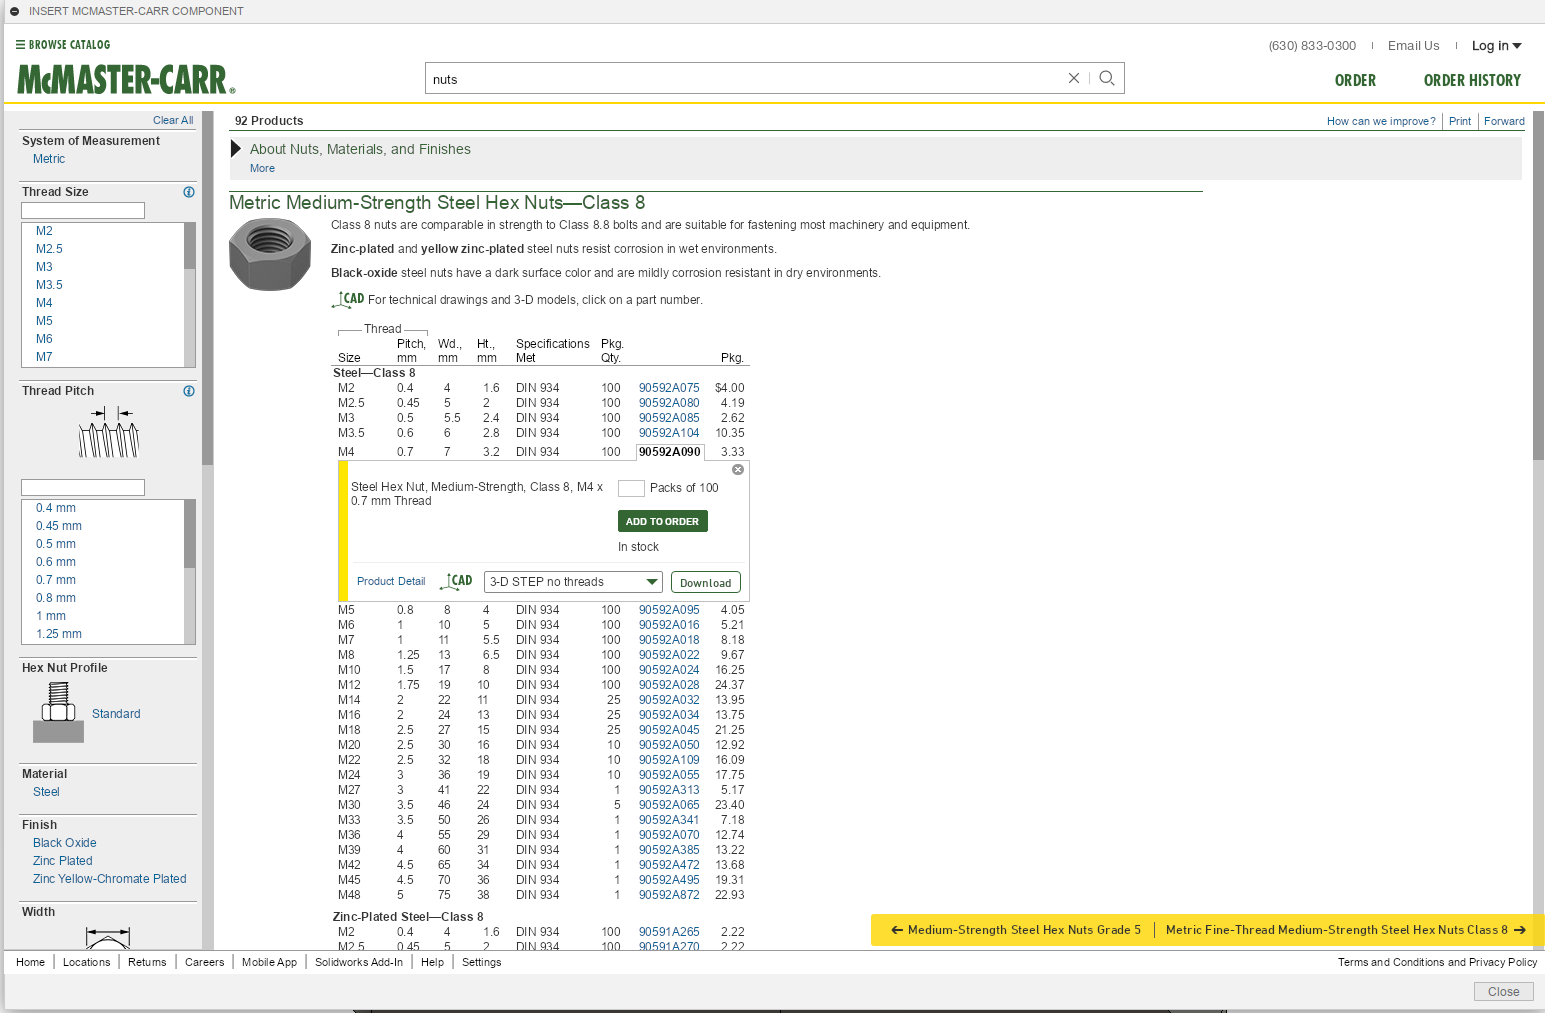Click the Packs of 100 quantity field
This screenshot has height=1013, width=1545.
(x=631, y=488)
